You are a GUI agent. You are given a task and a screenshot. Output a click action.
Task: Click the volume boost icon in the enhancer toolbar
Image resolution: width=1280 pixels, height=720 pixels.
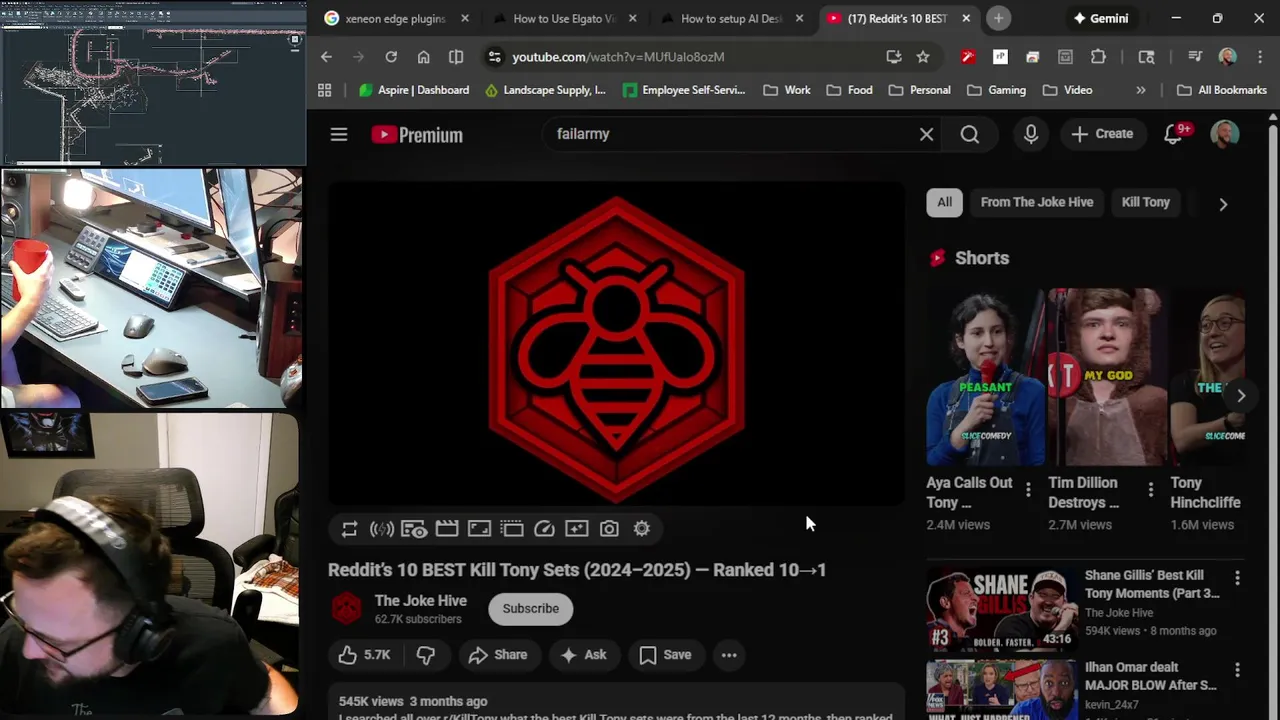point(381,529)
